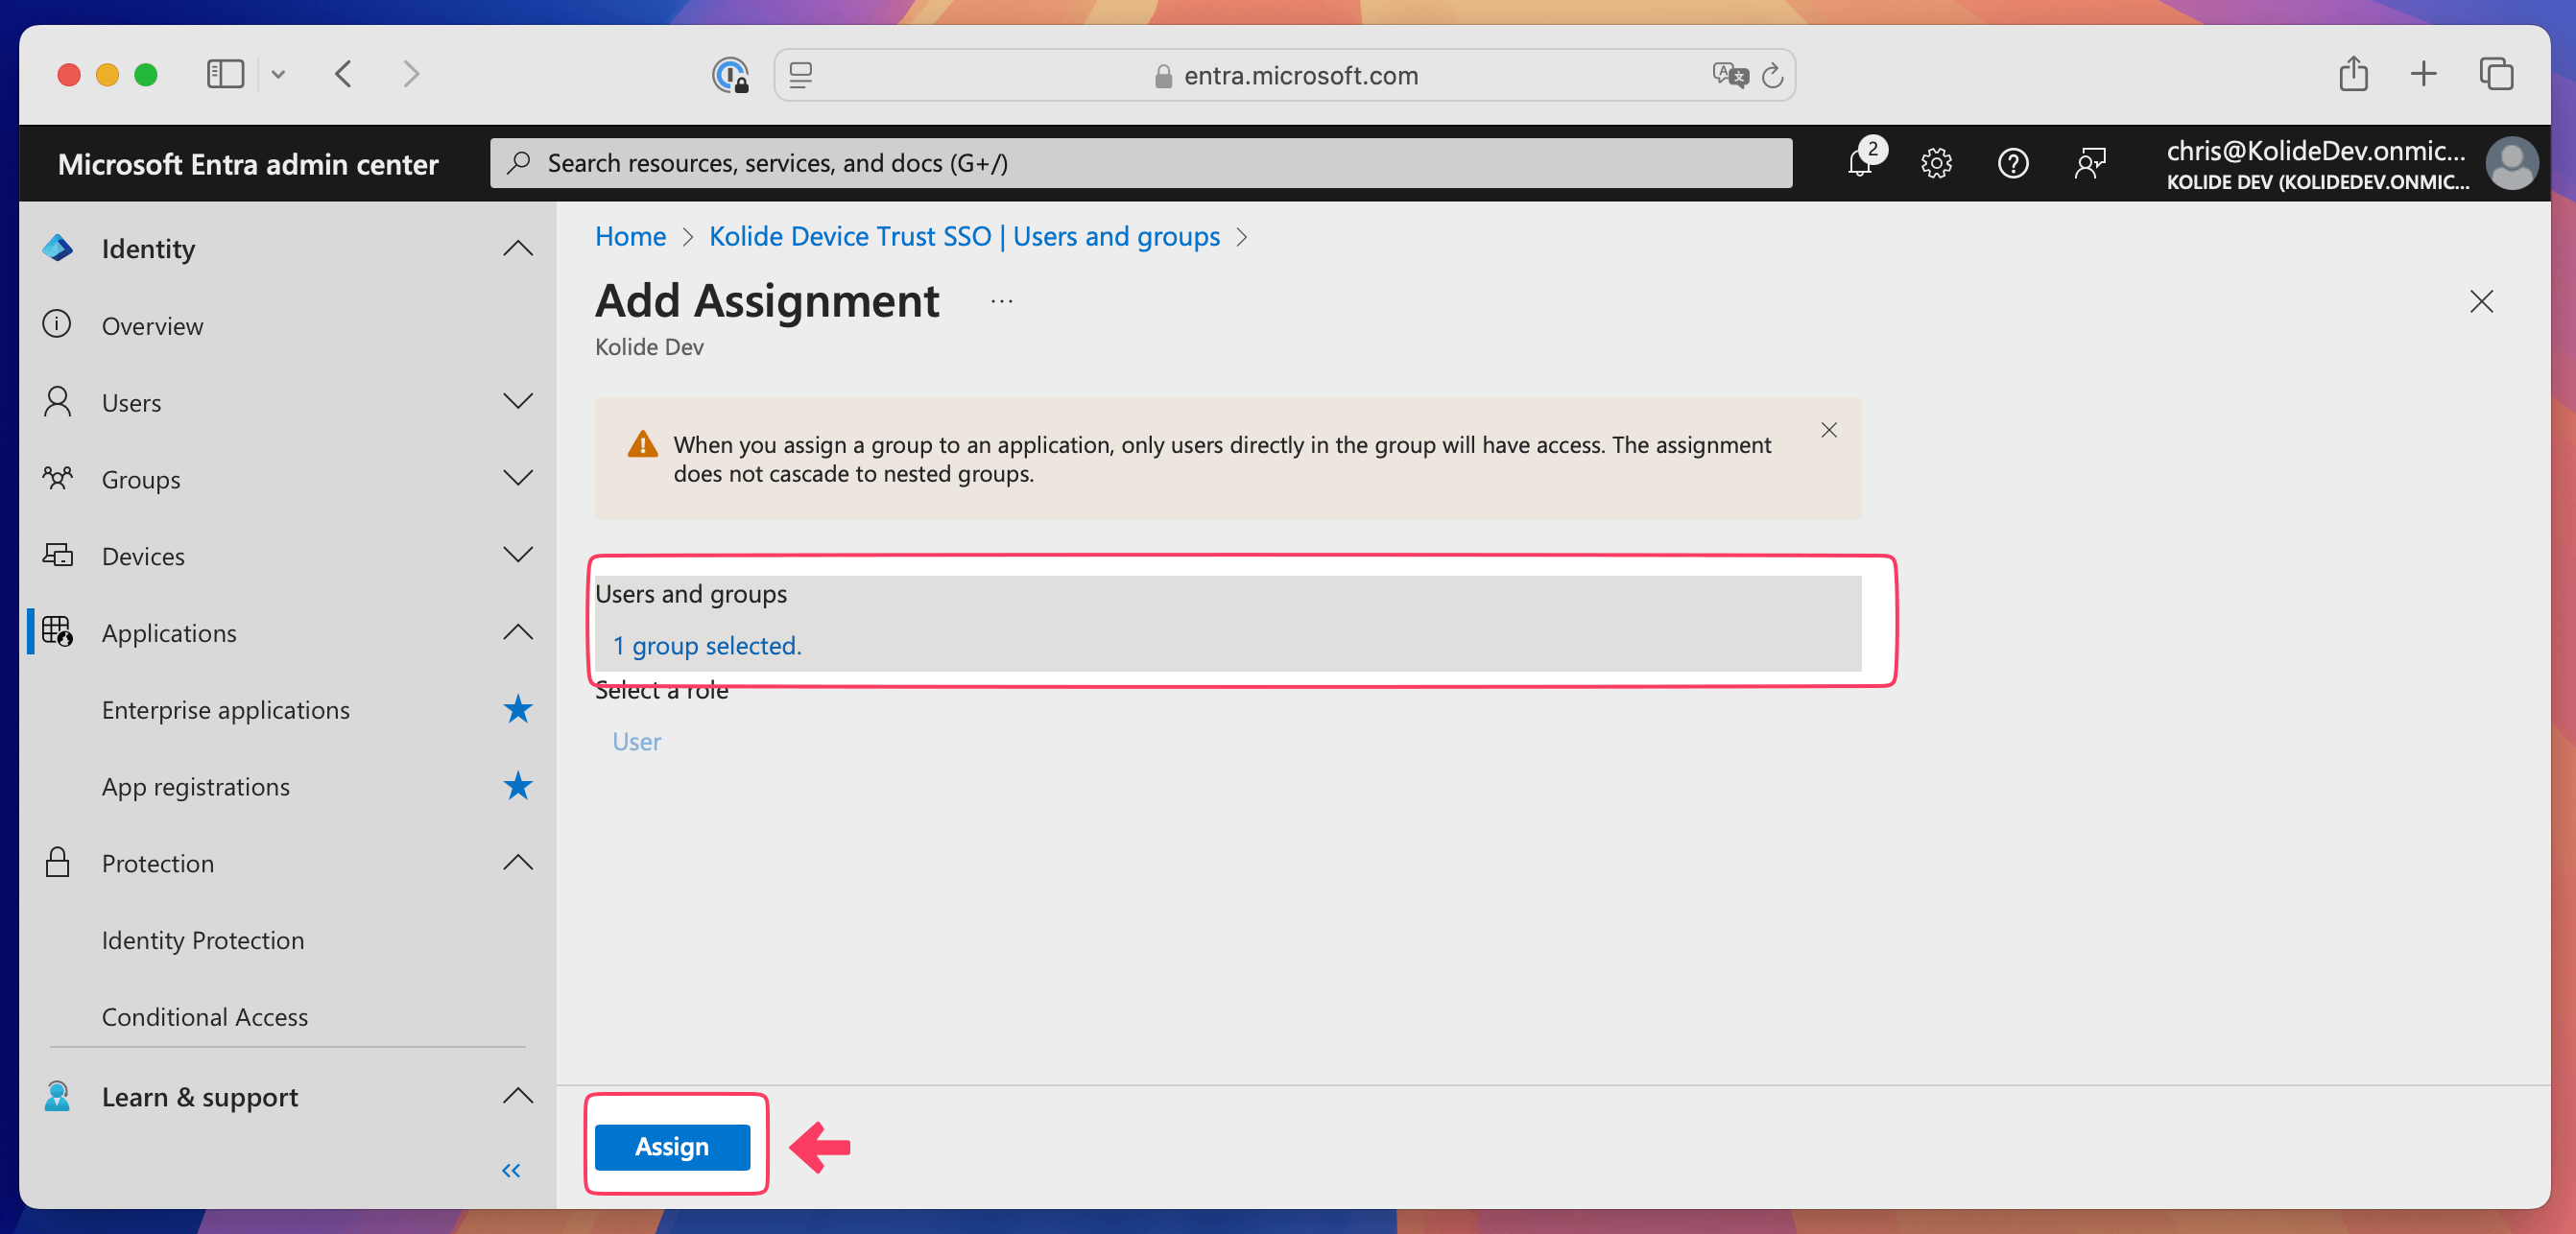Collapse sidebar with double chevron icon

(511, 1170)
